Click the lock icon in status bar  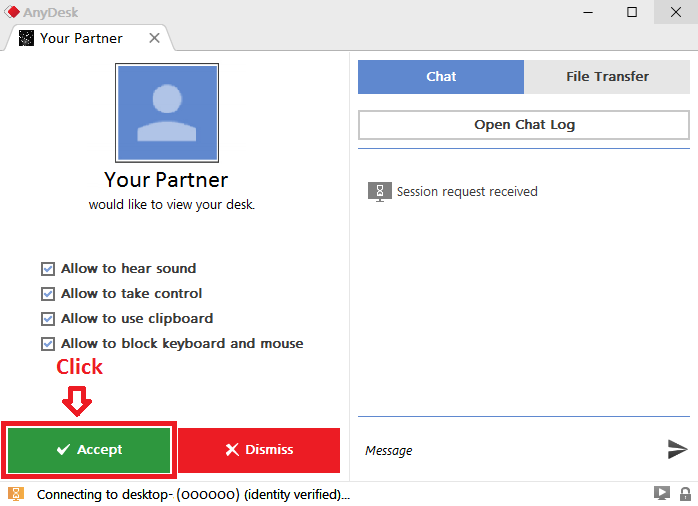(x=685, y=494)
